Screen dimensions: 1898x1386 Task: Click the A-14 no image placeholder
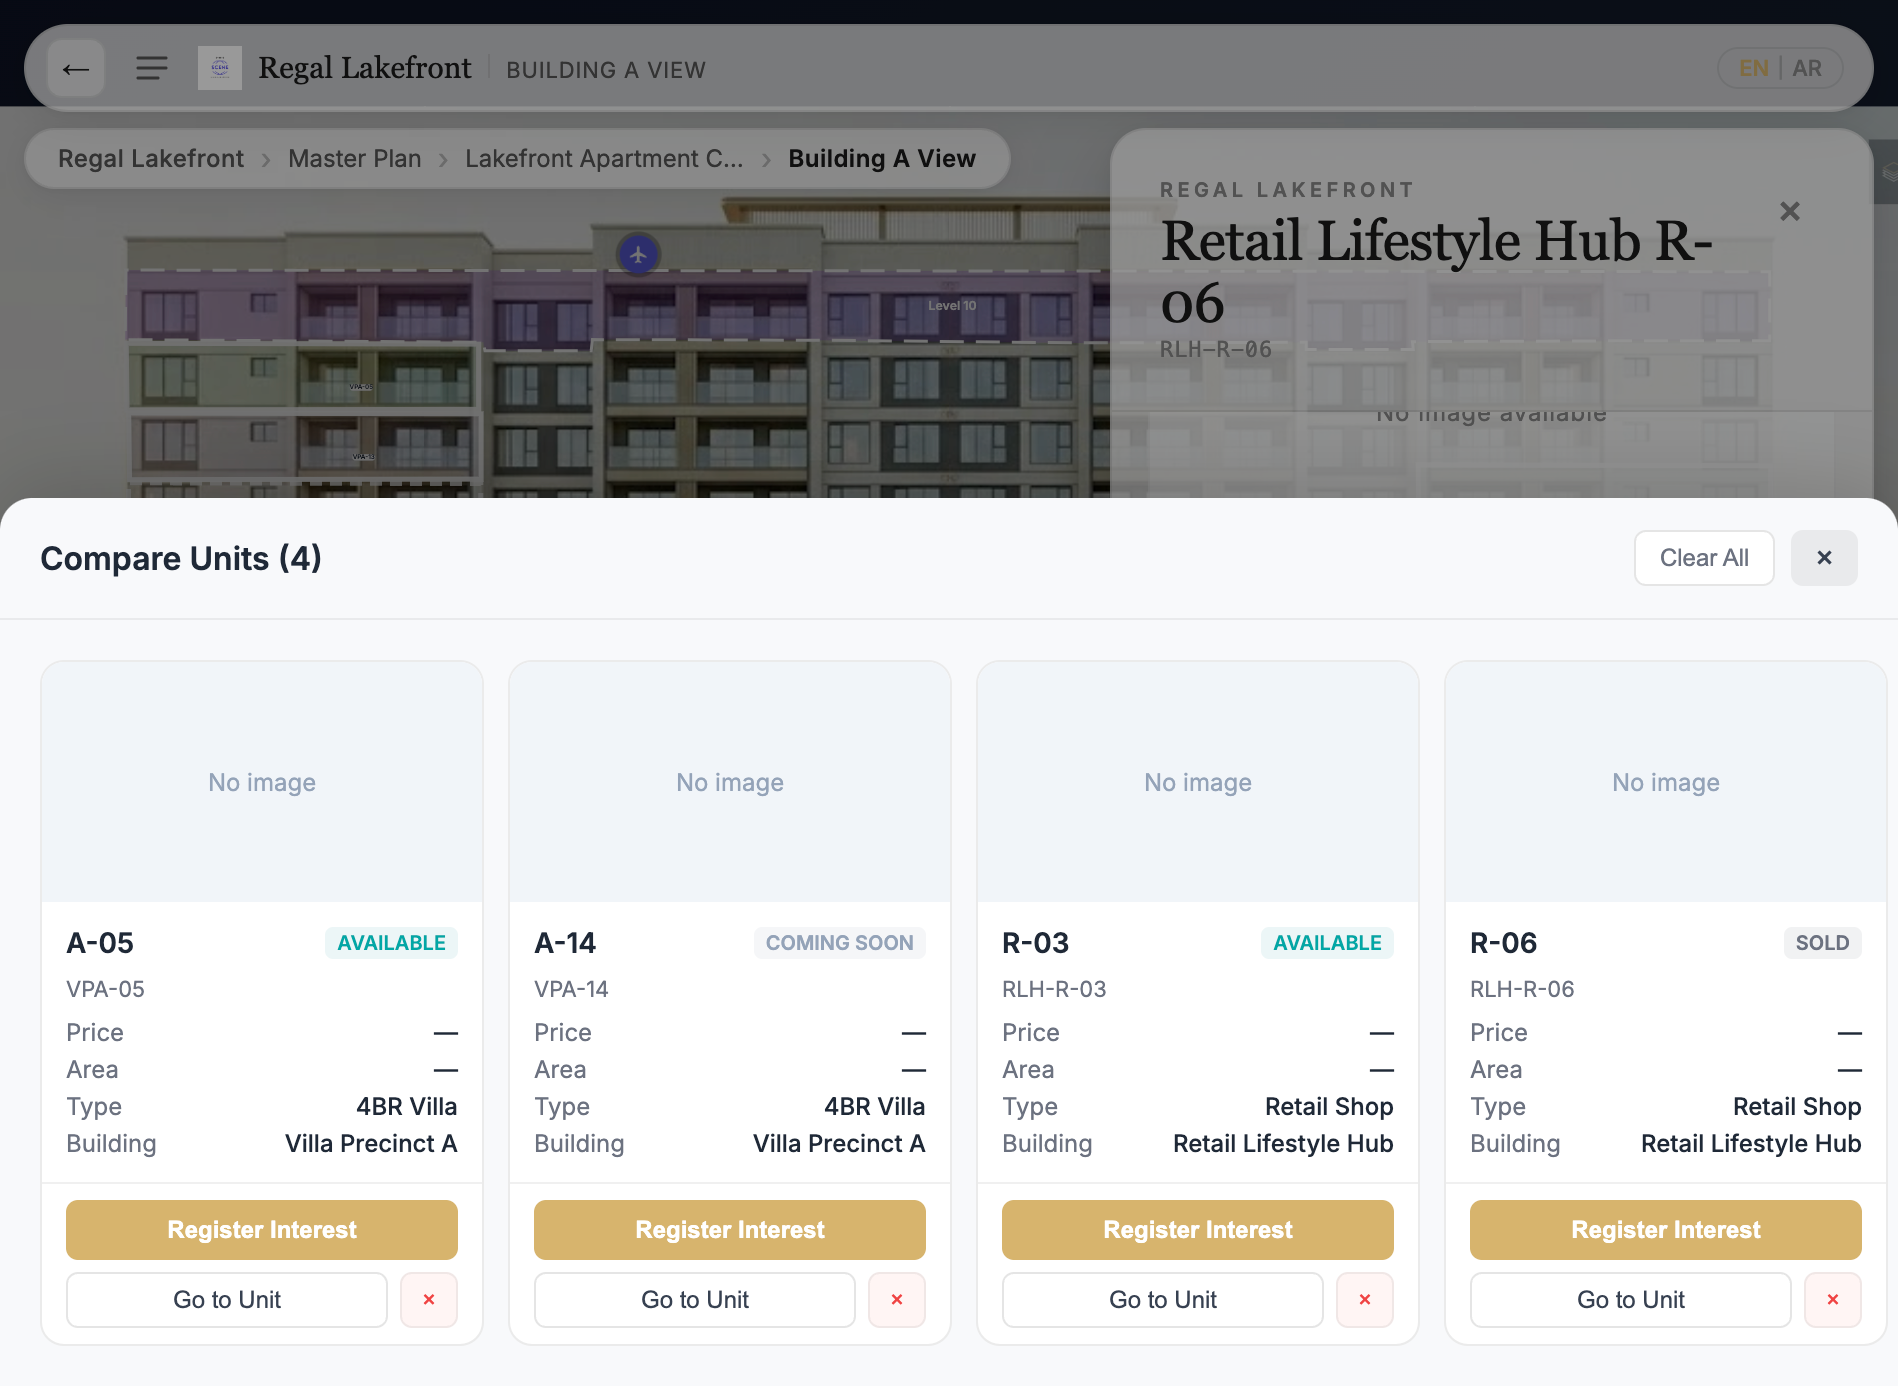(x=730, y=782)
